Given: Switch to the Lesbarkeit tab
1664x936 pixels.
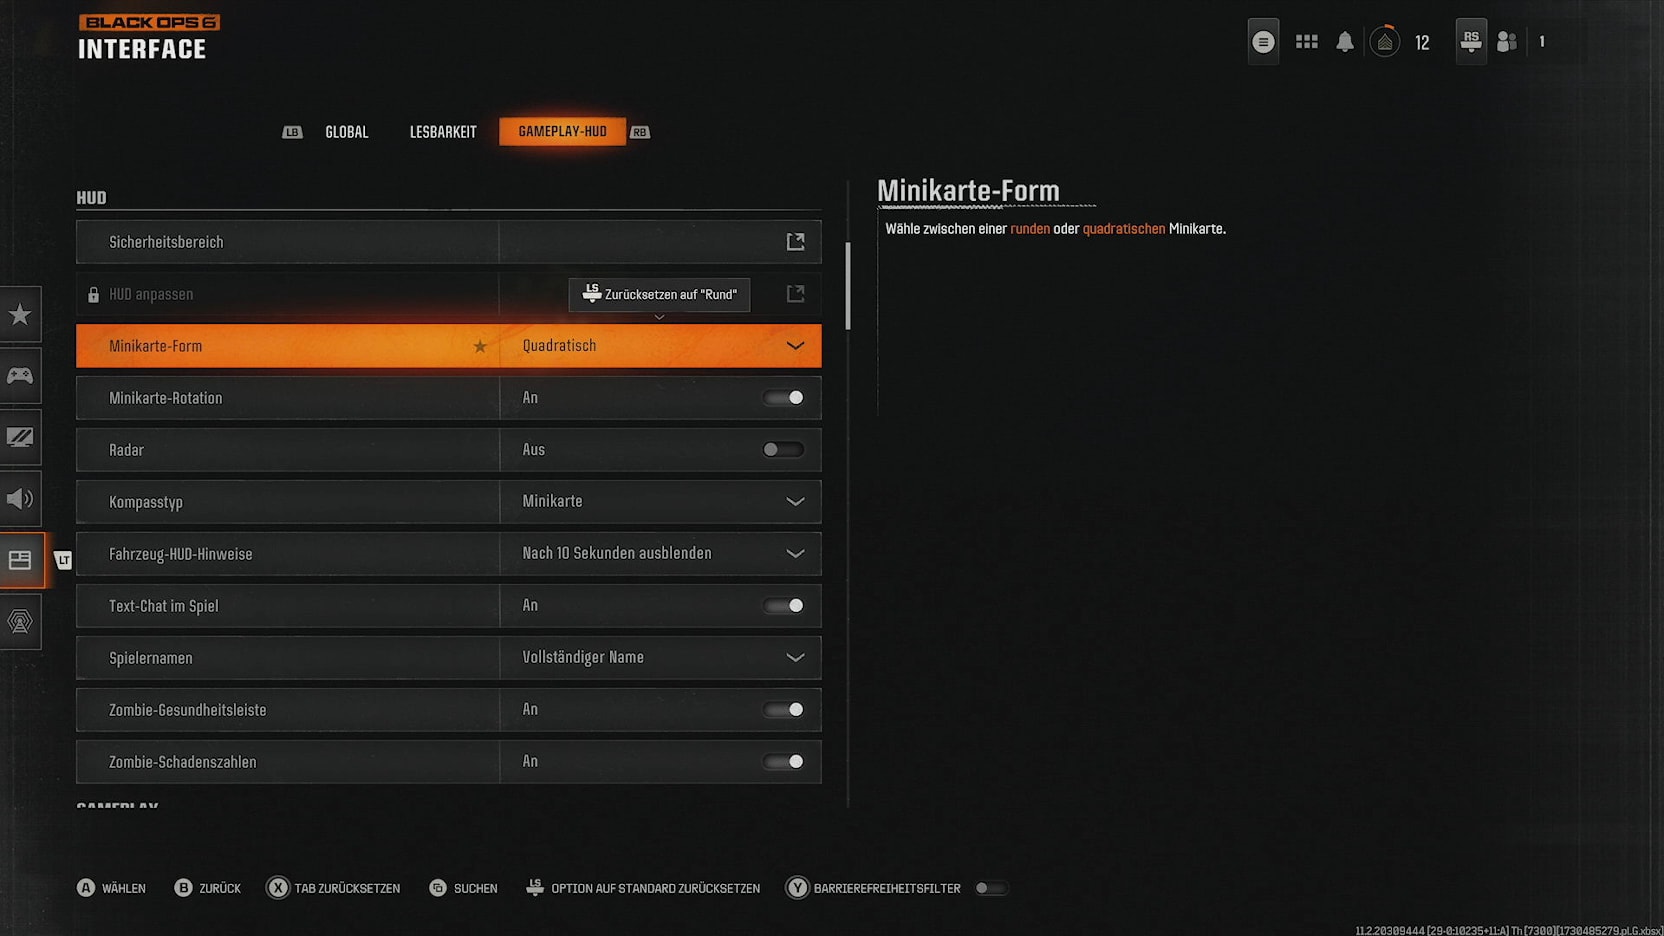Looking at the screenshot, I should pos(443,132).
